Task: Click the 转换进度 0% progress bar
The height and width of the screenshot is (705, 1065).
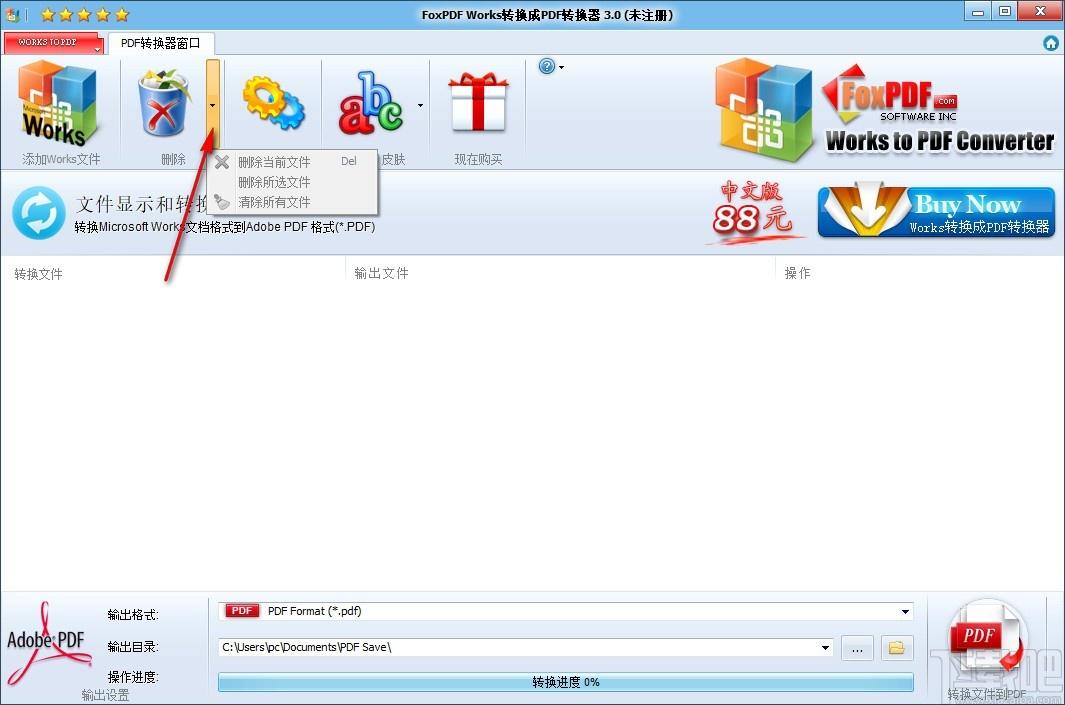Action: pos(566,682)
